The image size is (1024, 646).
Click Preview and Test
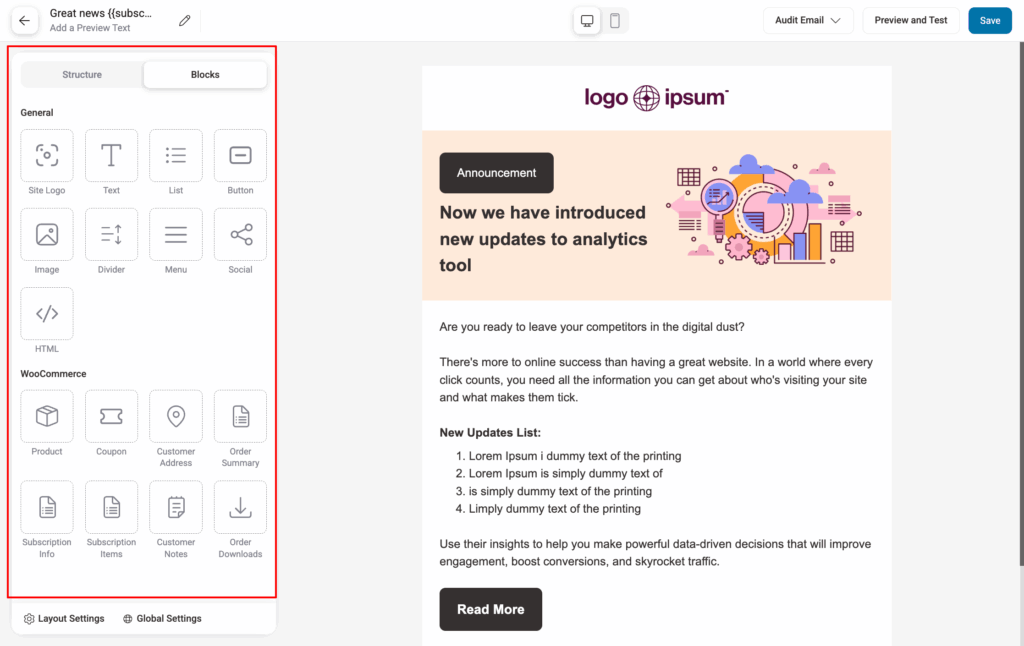click(910, 20)
